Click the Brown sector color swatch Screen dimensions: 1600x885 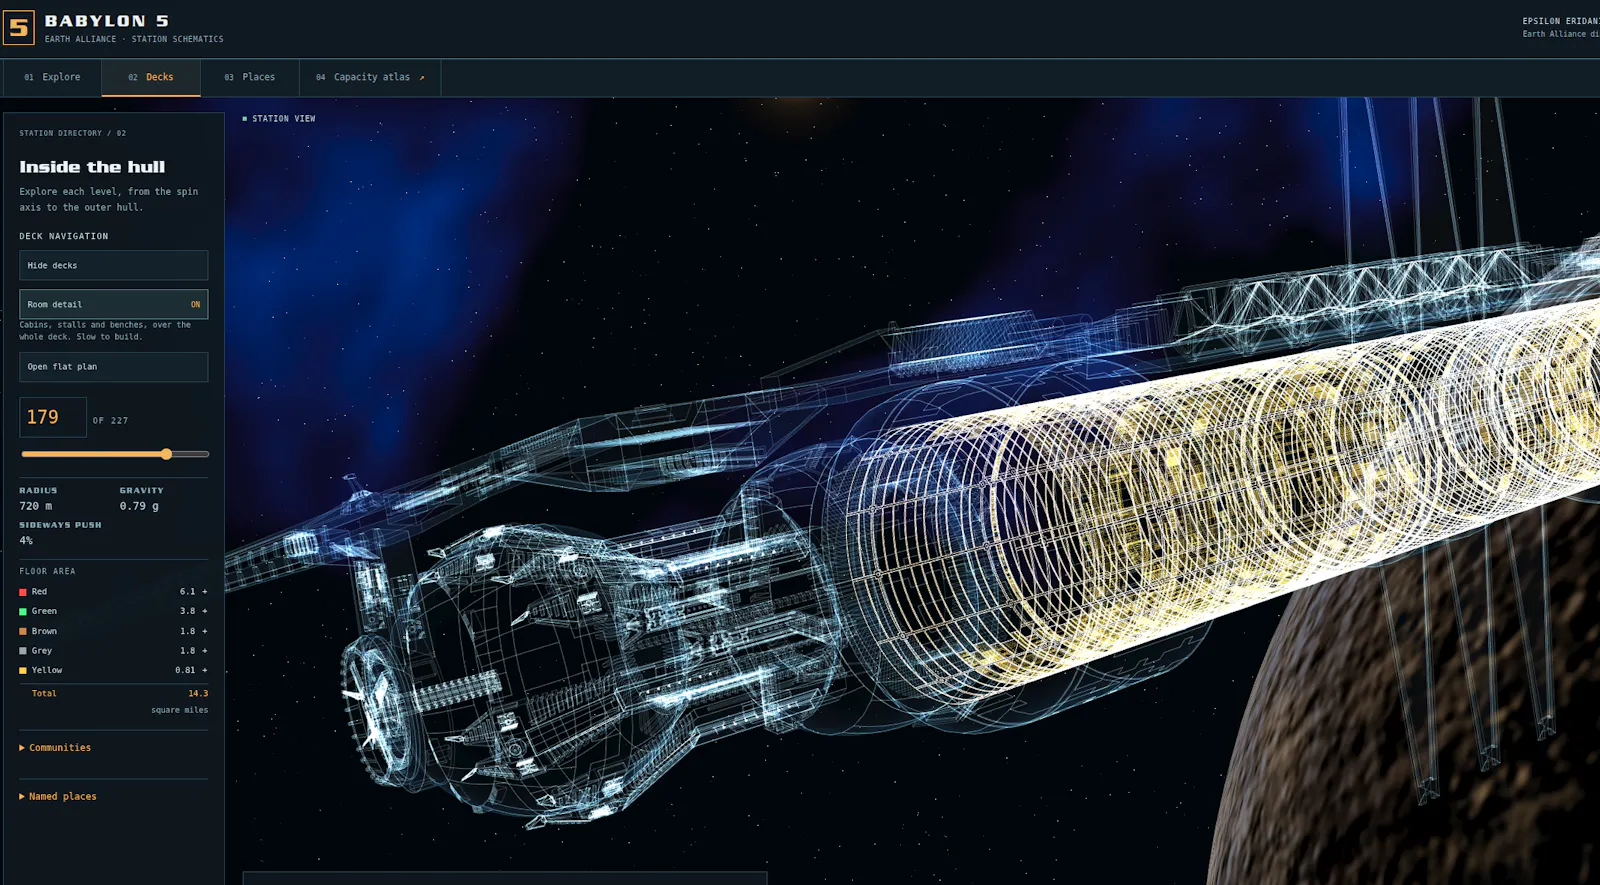(x=23, y=631)
